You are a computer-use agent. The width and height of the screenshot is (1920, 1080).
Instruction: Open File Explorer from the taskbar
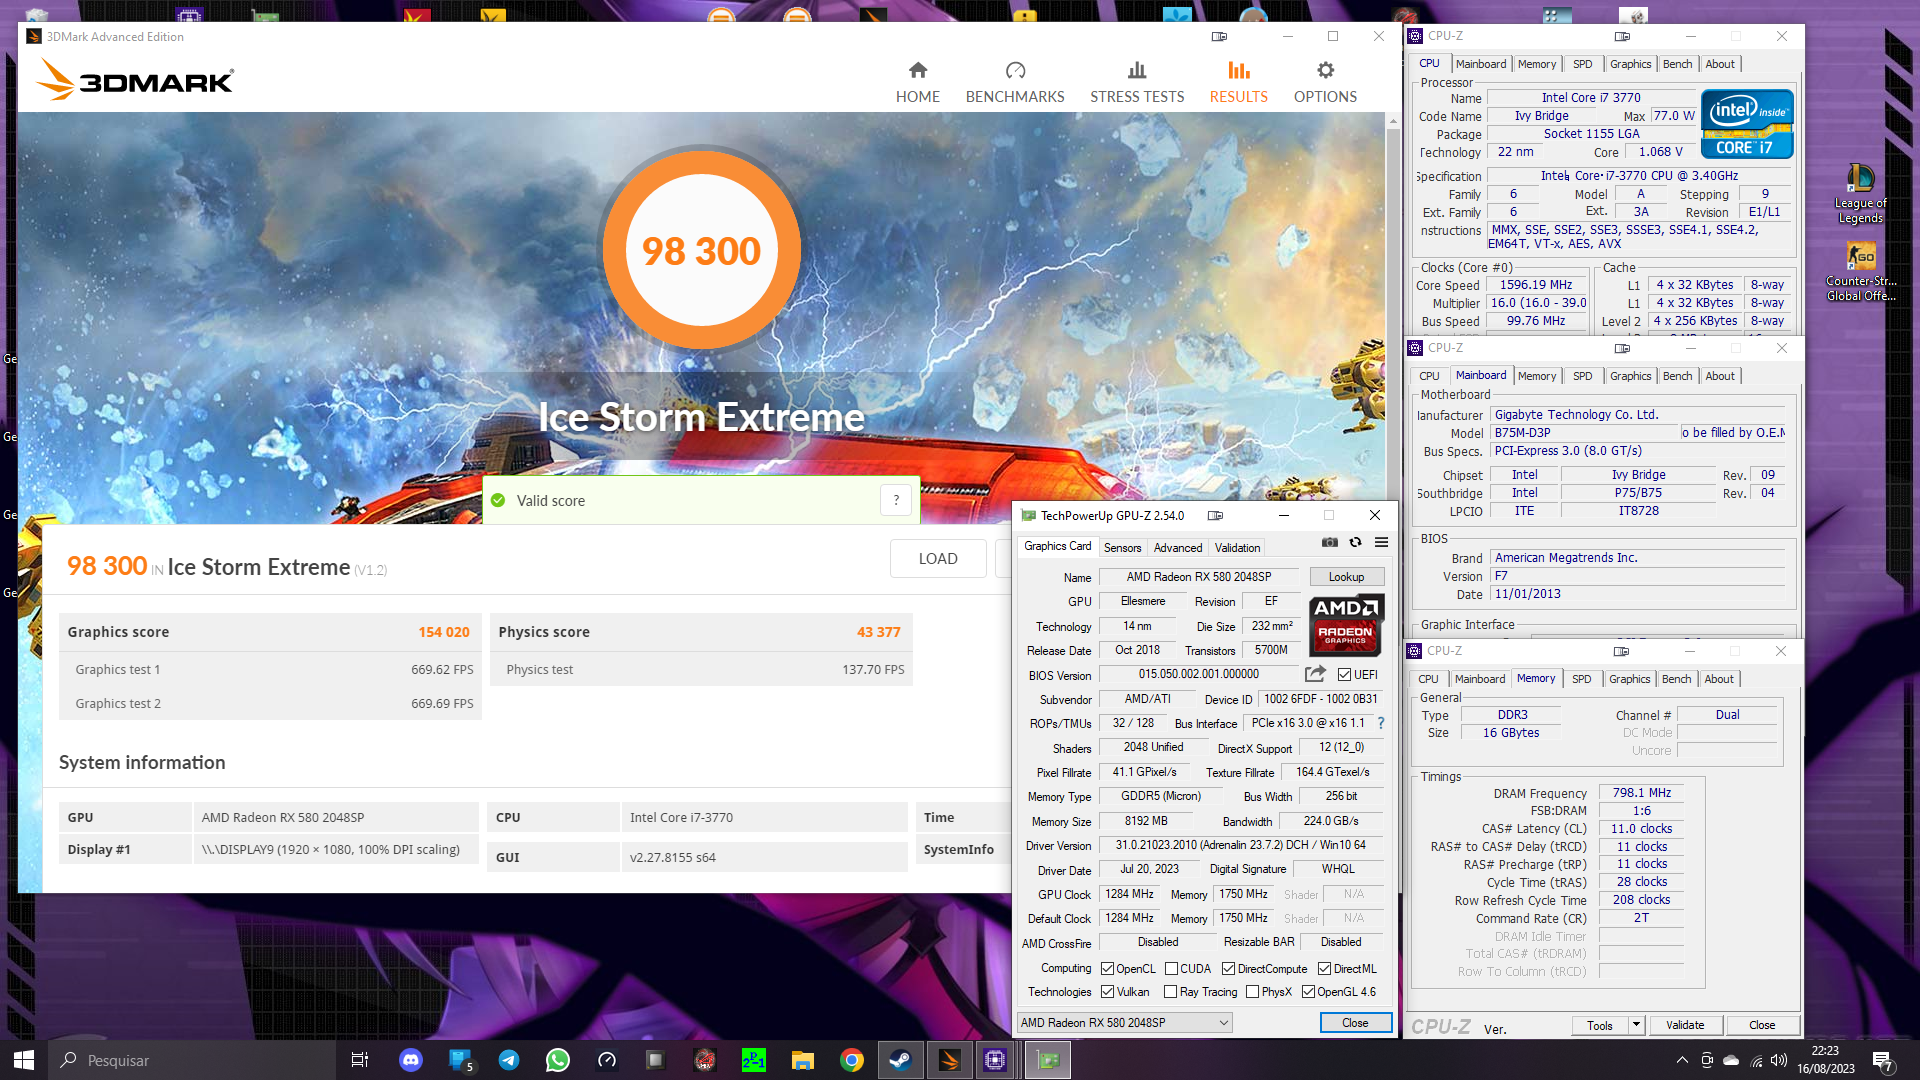pos(802,1060)
